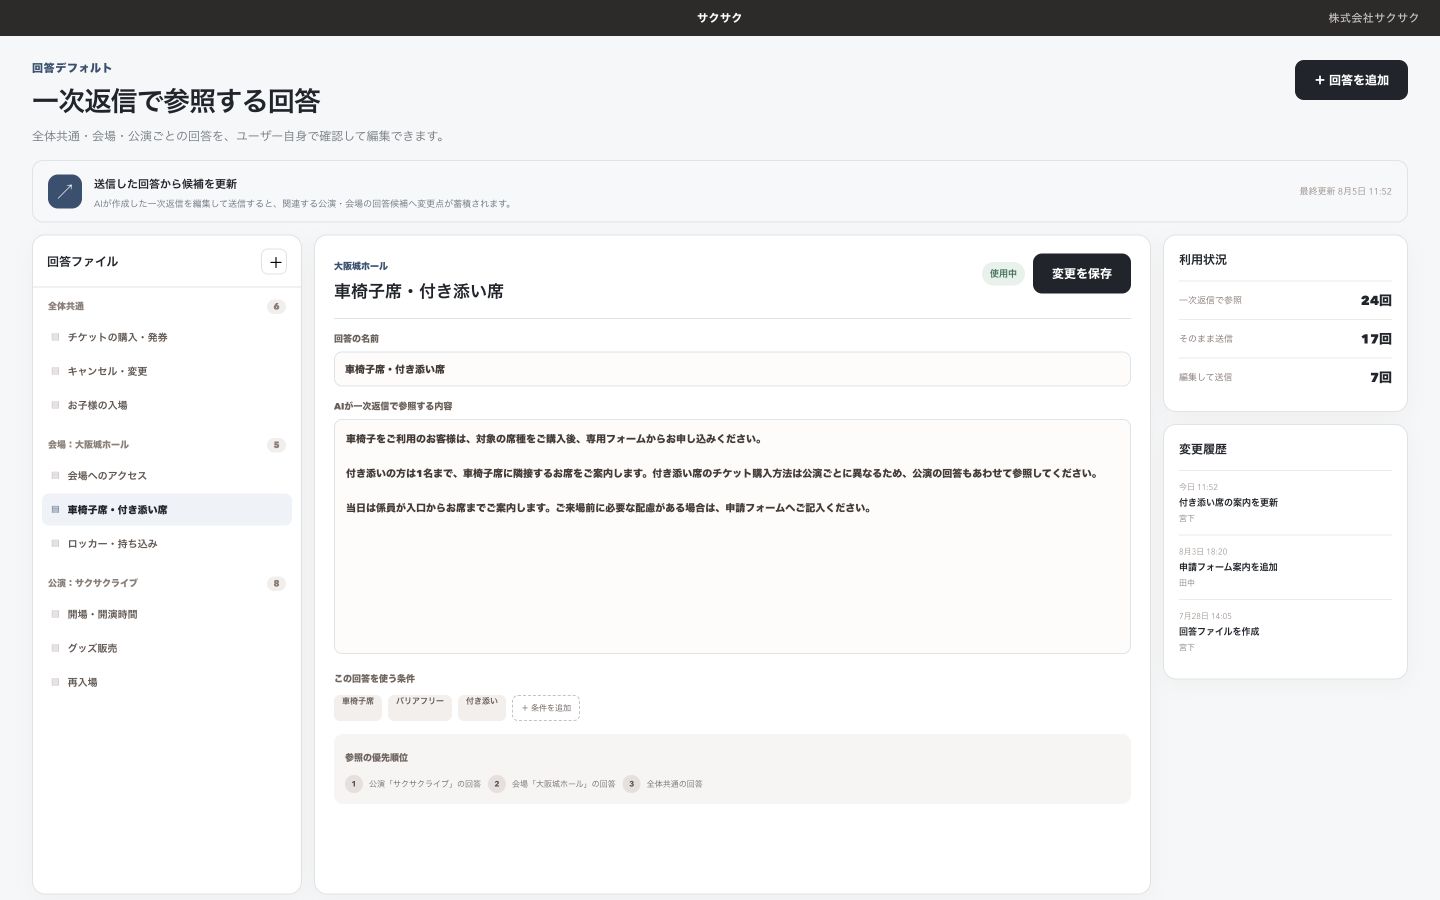Image resolution: width=1440 pixels, height=900 pixels.
Task: Click the arrow icon beside 送信した回答から候補を更新
Action: tap(65, 191)
